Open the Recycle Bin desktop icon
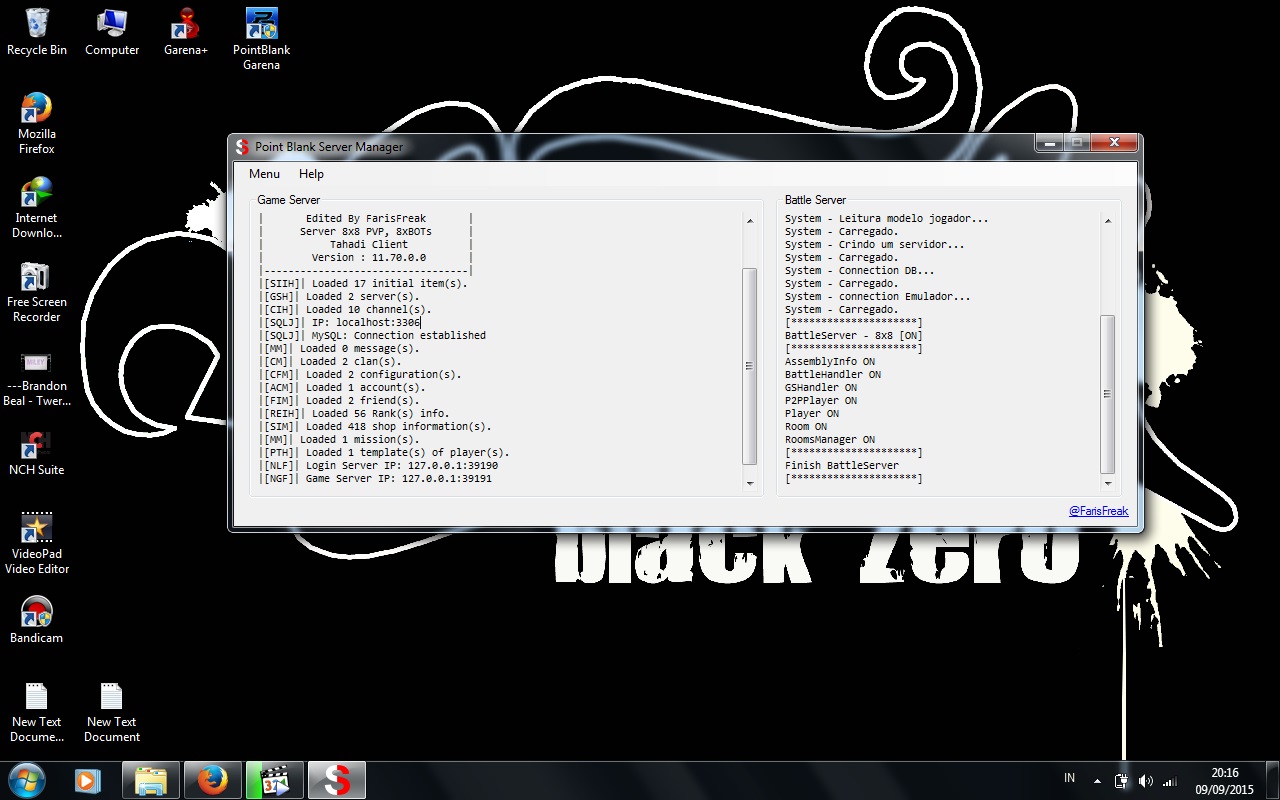Screen dimensions: 1280x800 point(37,32)
